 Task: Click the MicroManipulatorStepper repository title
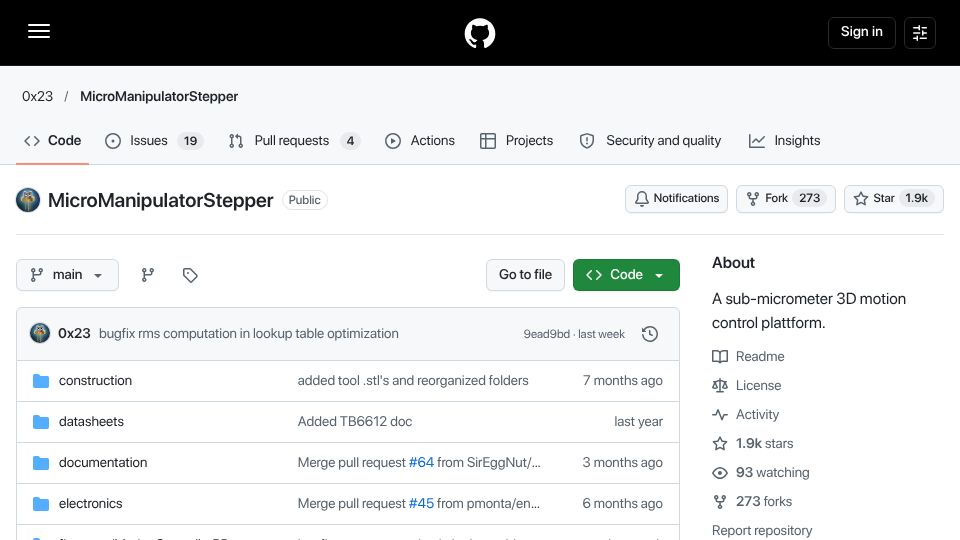click(x=160, y=200)
